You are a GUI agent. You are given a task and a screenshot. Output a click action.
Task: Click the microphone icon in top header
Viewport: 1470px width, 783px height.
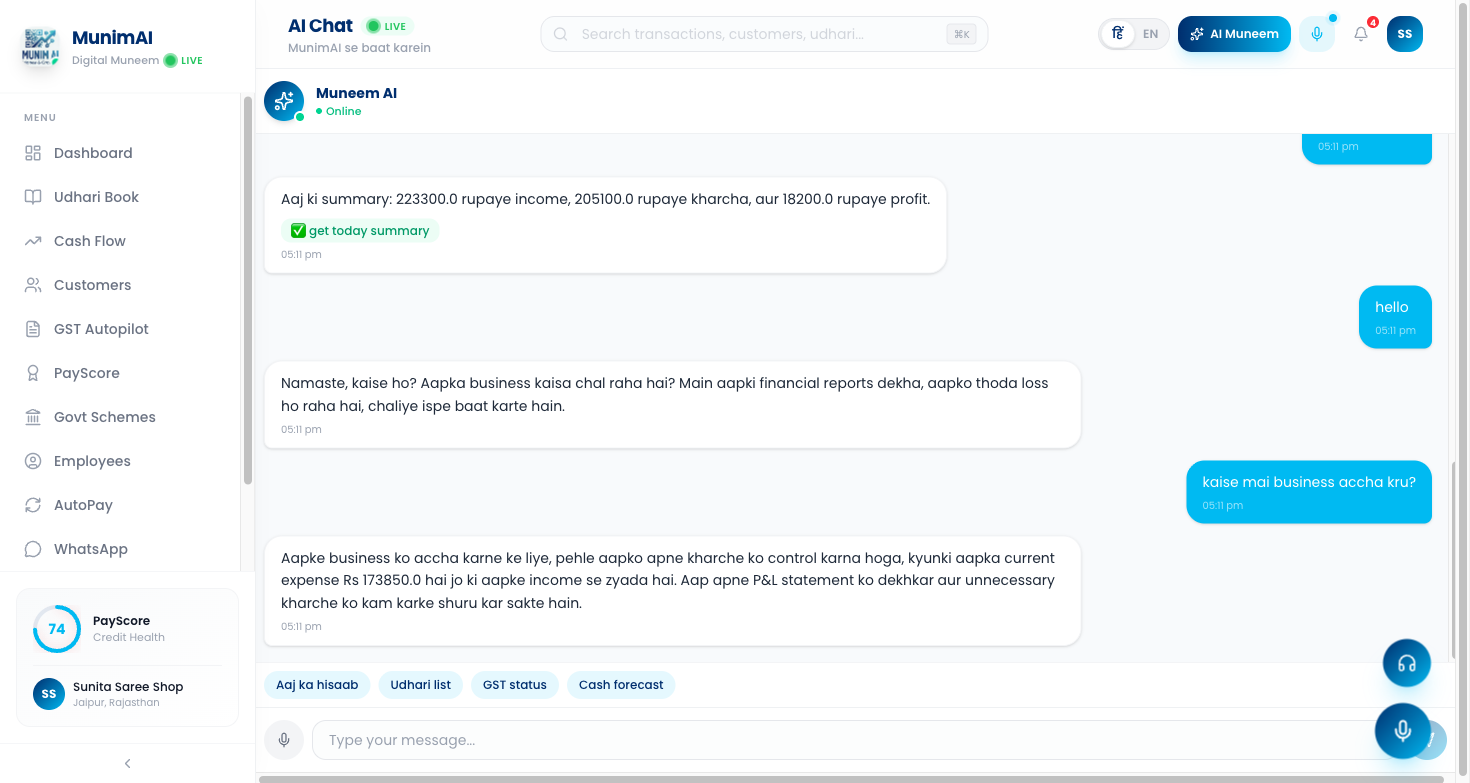pos(1317,34)
